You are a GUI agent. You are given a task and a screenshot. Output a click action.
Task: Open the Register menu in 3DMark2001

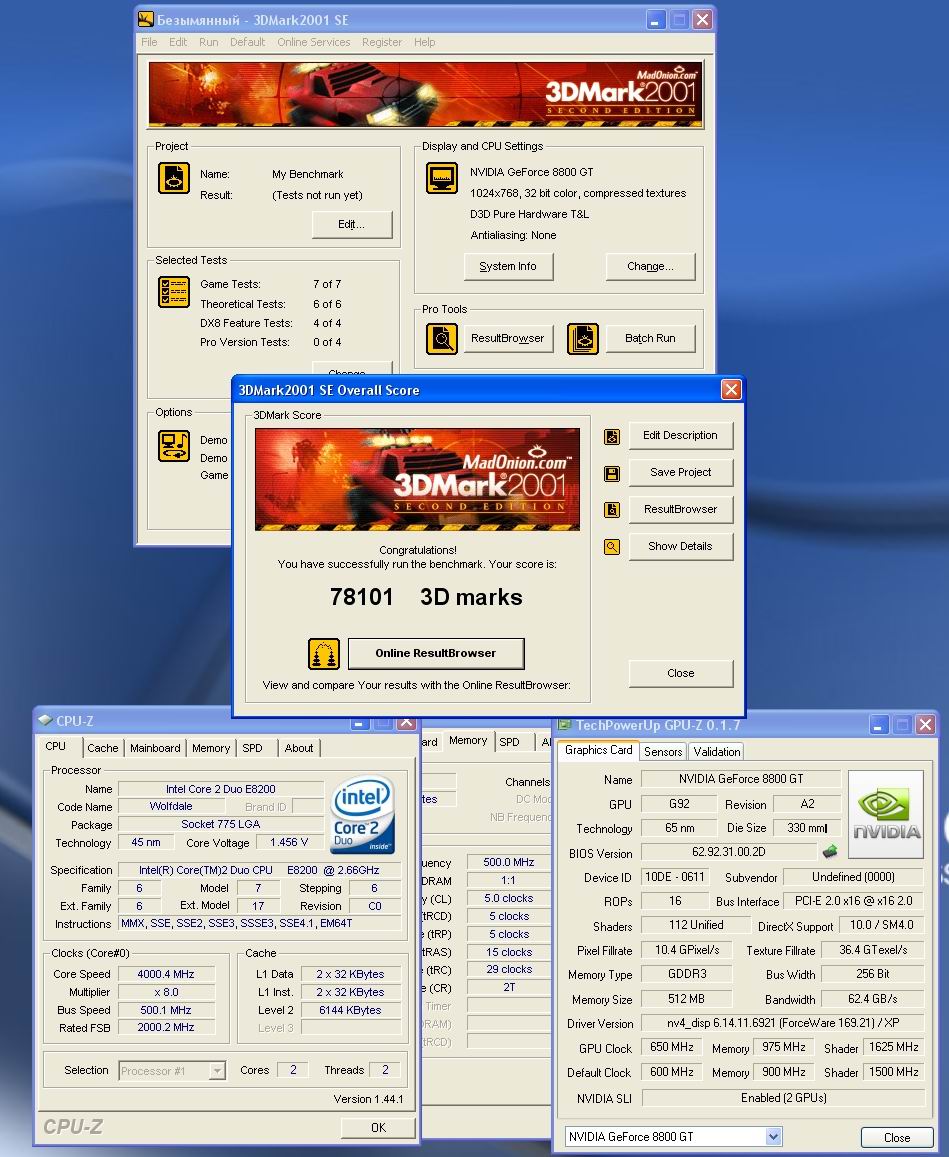click(x=382, y=42)
